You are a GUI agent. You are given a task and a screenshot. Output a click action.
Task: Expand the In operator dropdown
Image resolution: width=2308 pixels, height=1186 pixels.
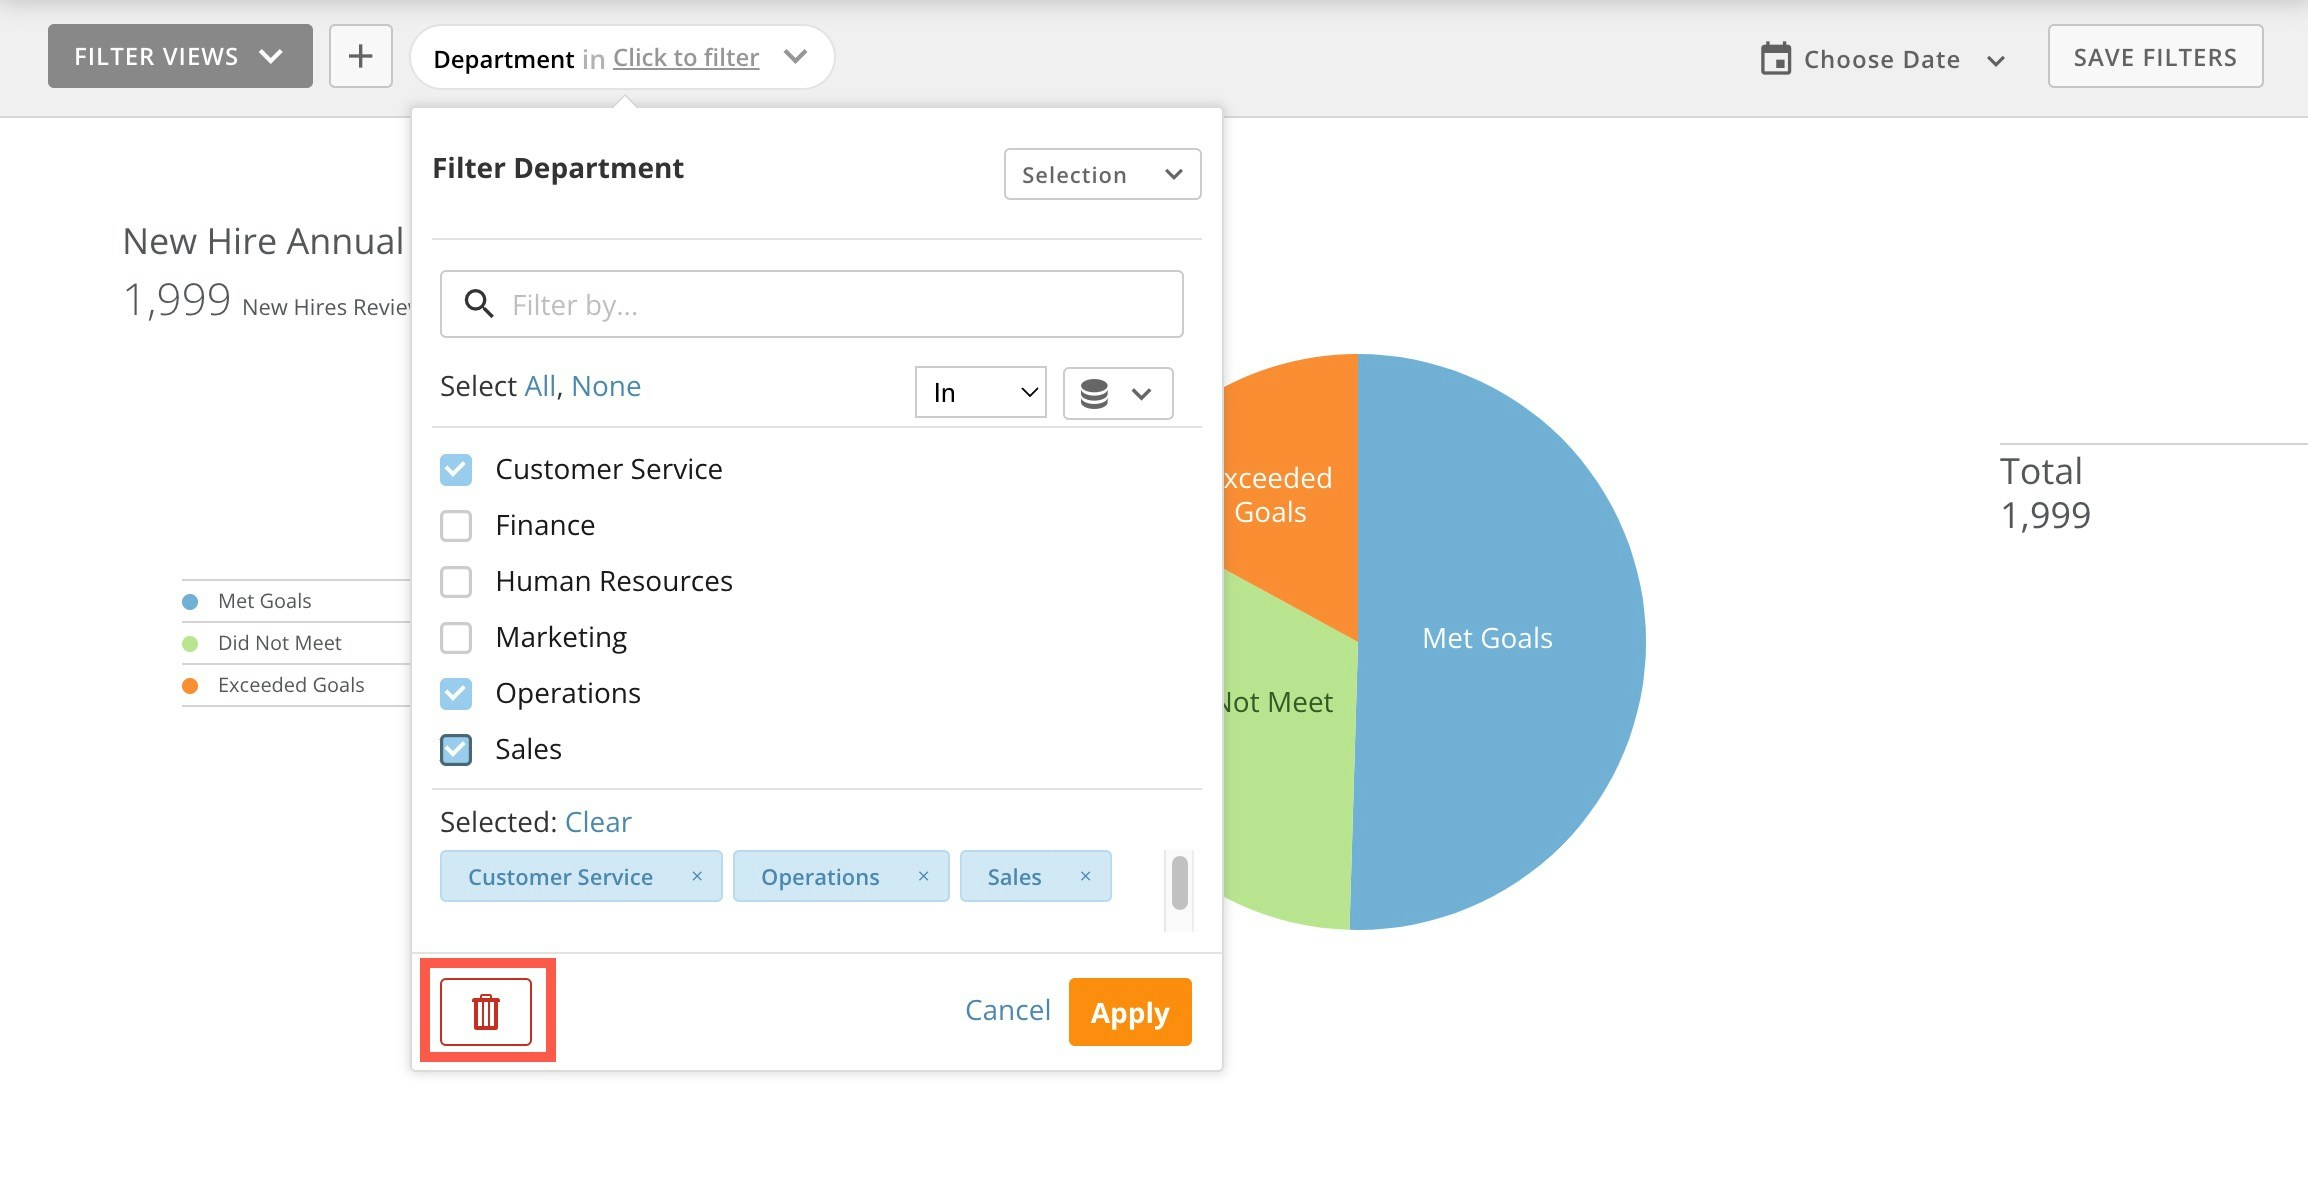click(980, 393)
